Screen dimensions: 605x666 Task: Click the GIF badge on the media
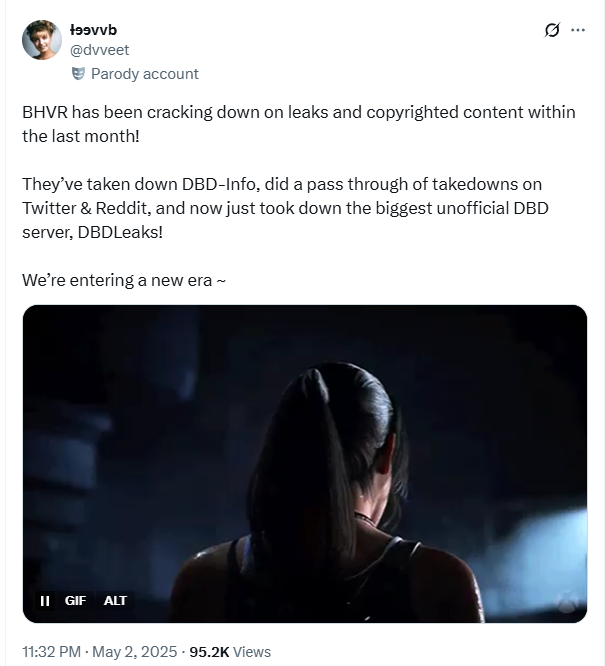pos(75,601)
